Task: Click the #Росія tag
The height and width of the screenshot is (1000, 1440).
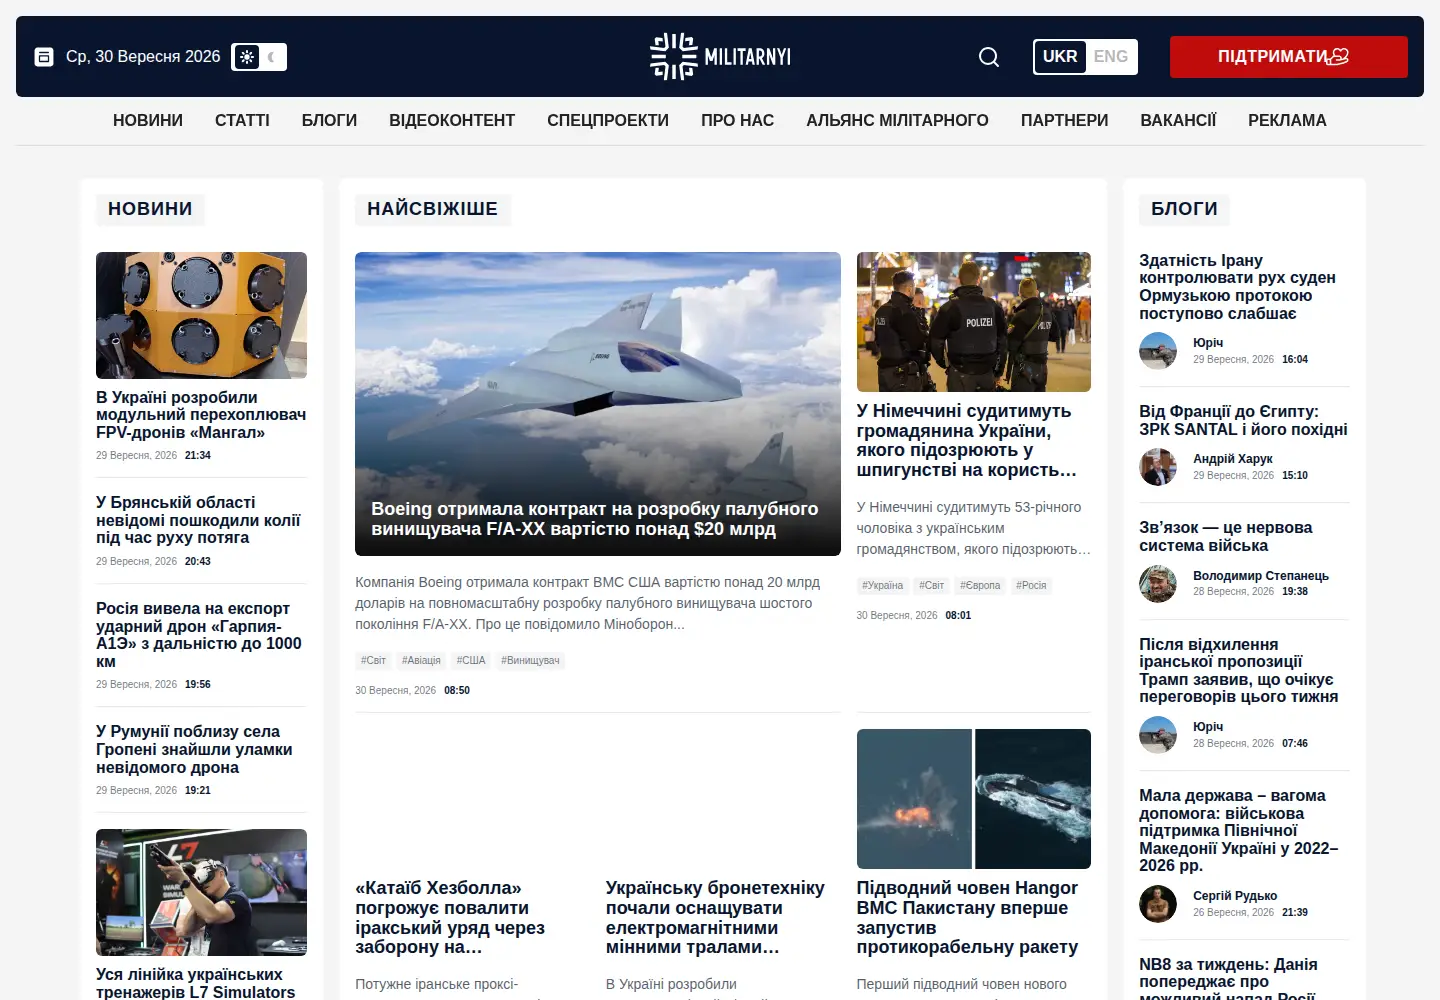Action: click(x=1031, y=585)
